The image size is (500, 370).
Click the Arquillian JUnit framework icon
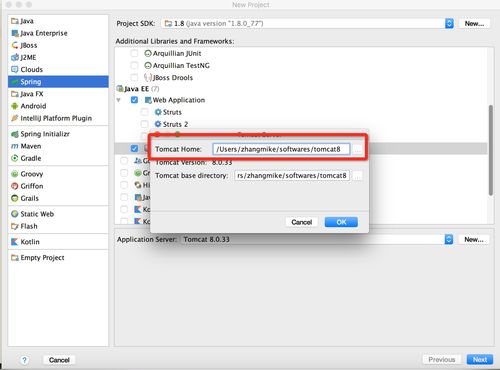(148, 53)
